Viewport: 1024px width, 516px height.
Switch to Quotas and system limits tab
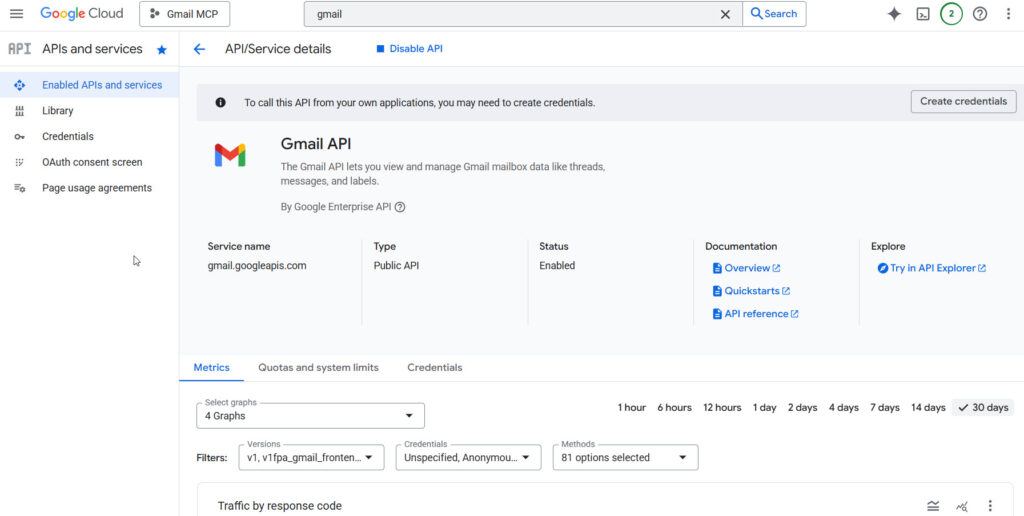tap(318, 368)
